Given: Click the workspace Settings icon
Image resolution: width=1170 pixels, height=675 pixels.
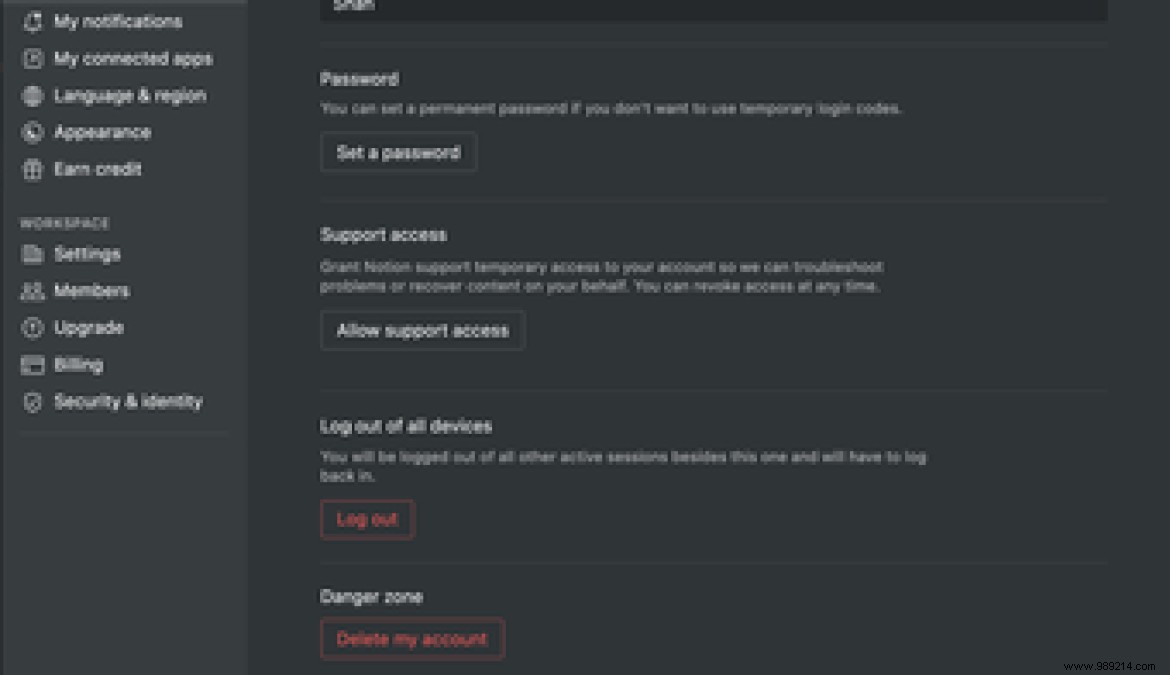Looking at the screenshot, I should [33, 254].
